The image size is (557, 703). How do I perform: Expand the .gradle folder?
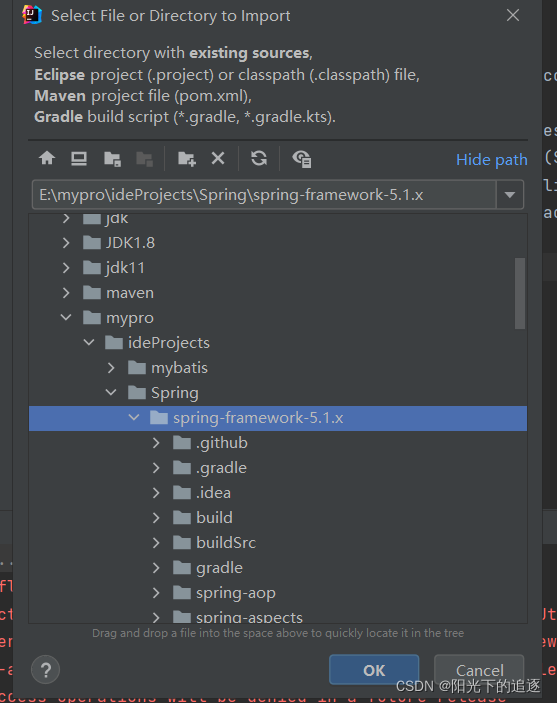click(156, 468)
